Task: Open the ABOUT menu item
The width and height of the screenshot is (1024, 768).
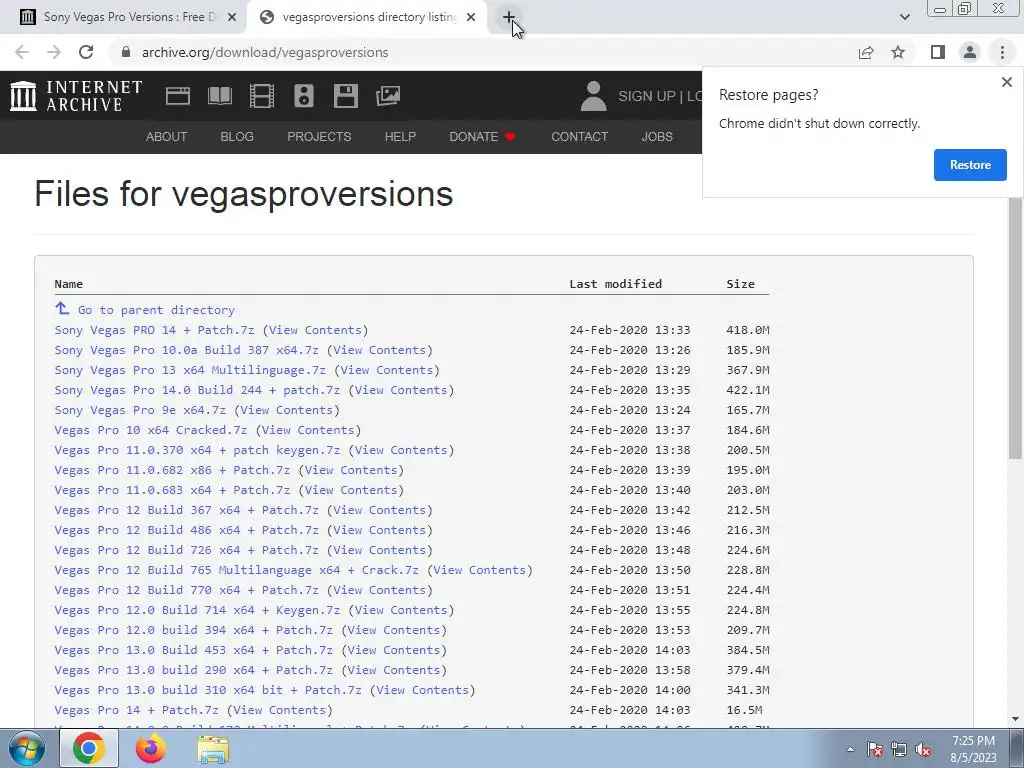Action: point(167,136)
